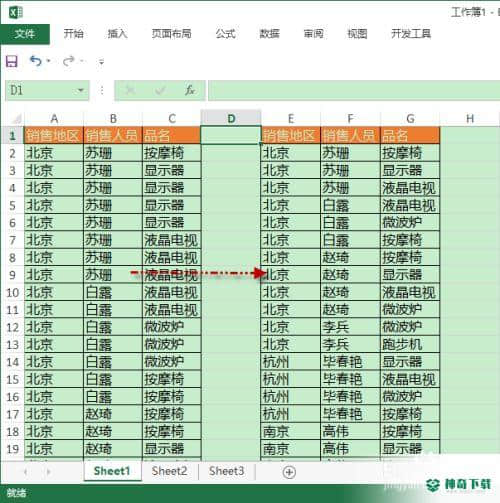The width and height of the screenshot is (500, 503).
Task: Select column D header
Action: coord(231,118)
